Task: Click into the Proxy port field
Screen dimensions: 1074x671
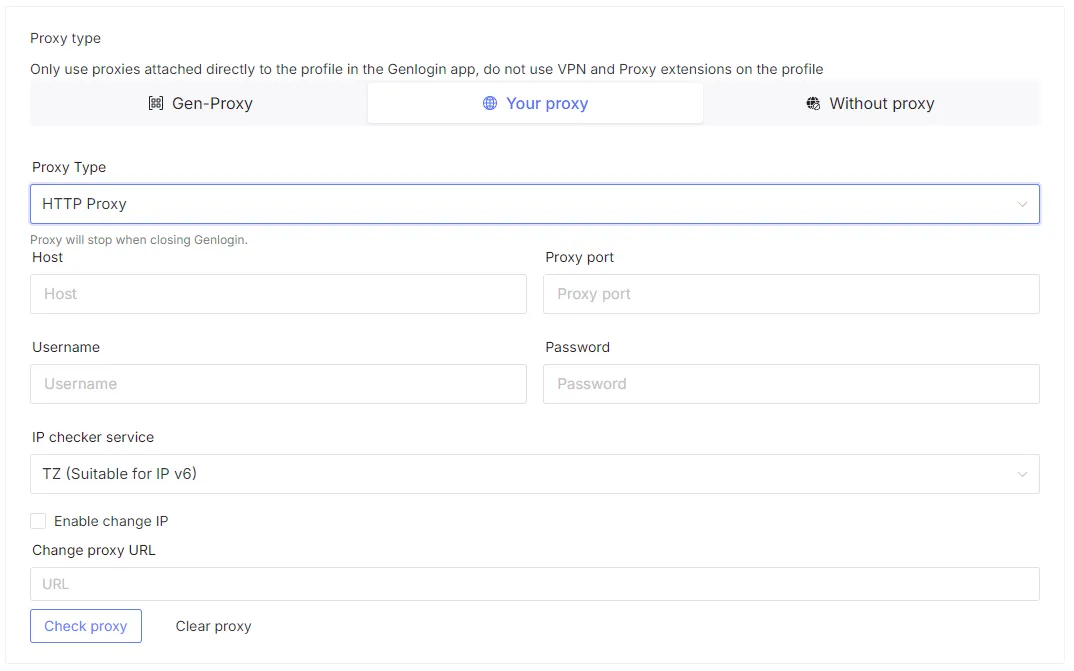Action: pyautogui.click(x=791, y=294)
